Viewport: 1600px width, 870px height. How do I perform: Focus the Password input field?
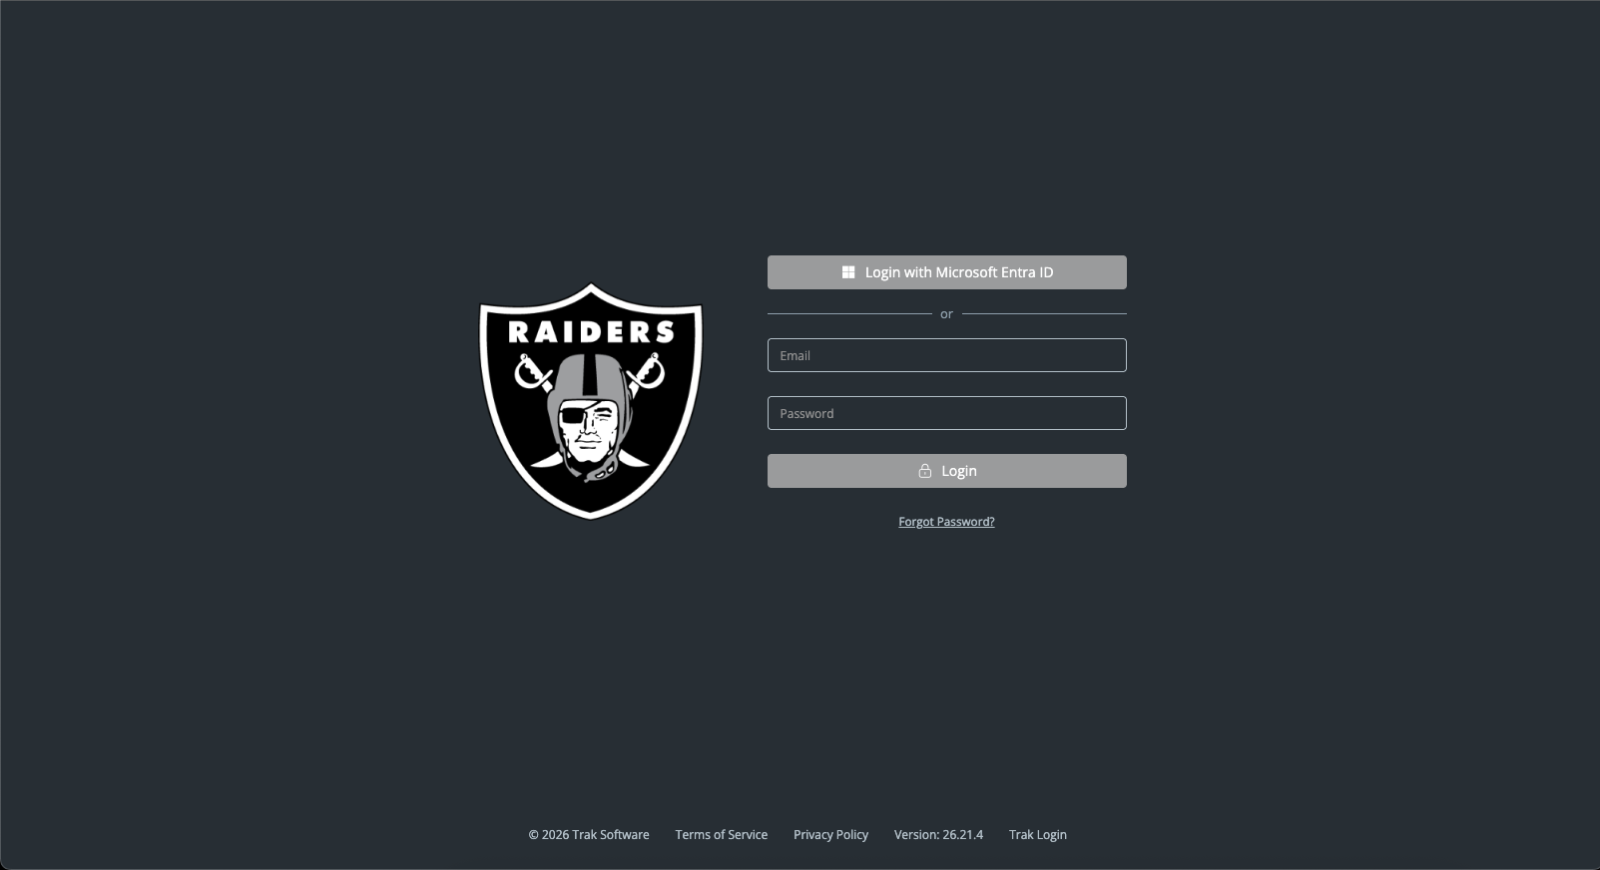tap(947, 413)
